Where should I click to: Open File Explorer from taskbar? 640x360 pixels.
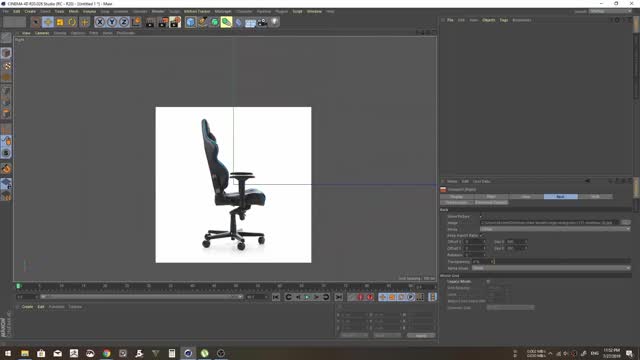point(25,353)
